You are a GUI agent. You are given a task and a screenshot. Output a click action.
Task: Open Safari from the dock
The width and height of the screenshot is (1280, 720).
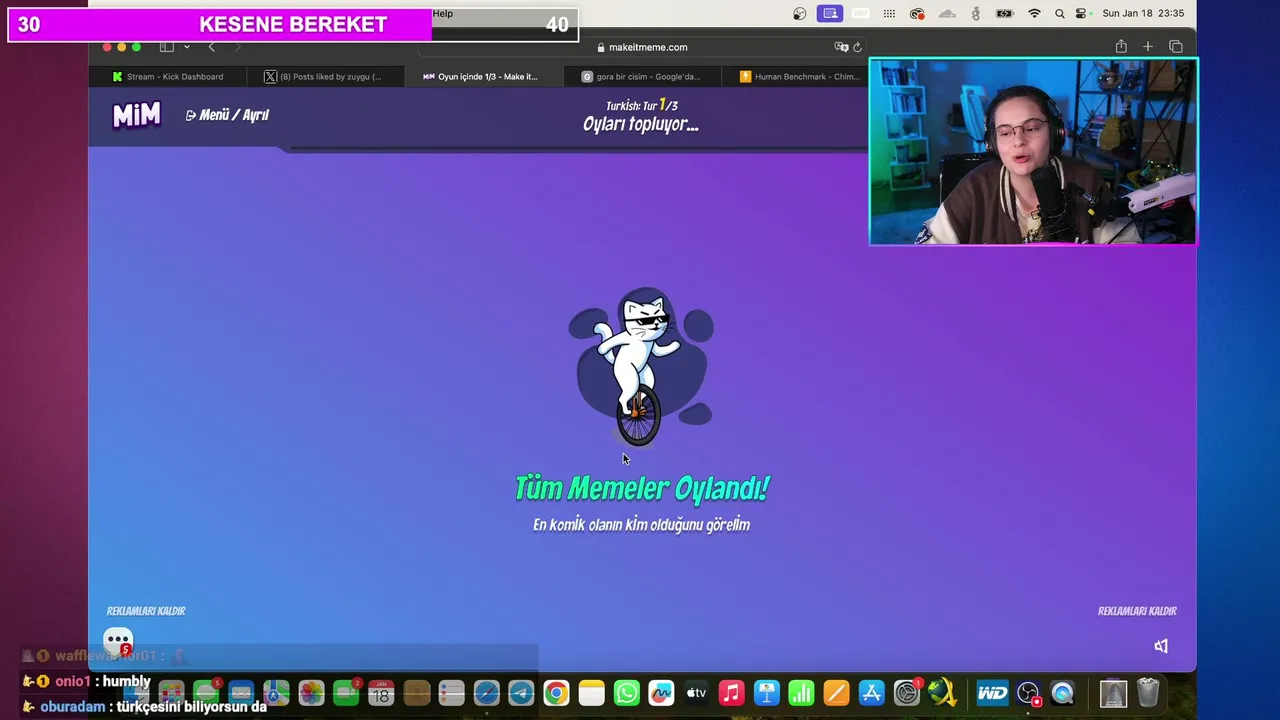click(486, 693)
